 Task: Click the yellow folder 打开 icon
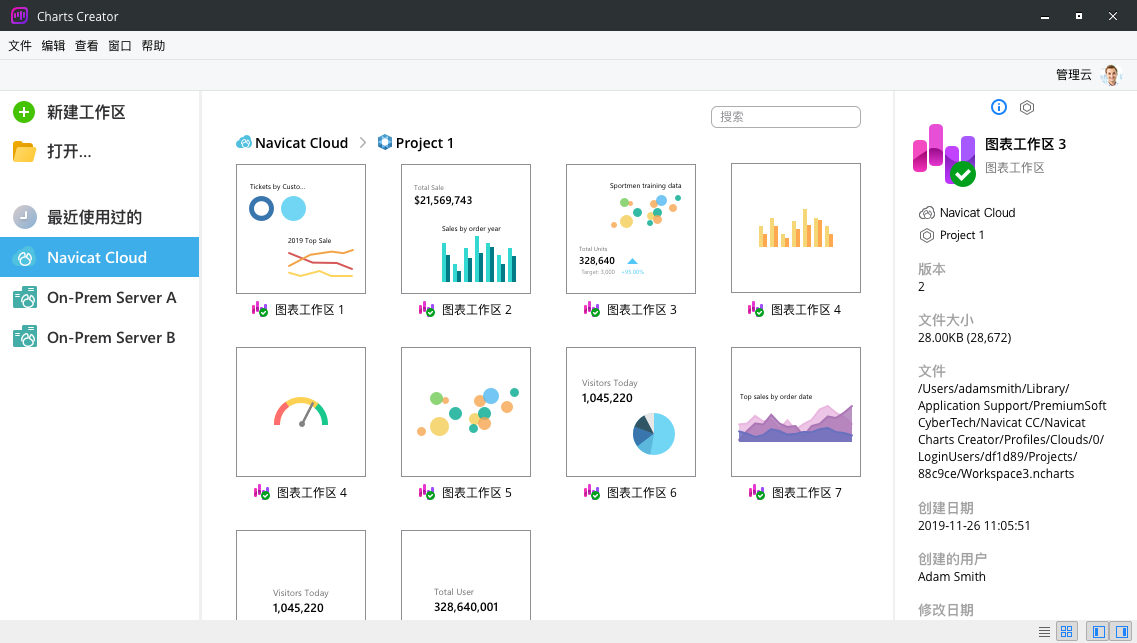tap(24, 151)
